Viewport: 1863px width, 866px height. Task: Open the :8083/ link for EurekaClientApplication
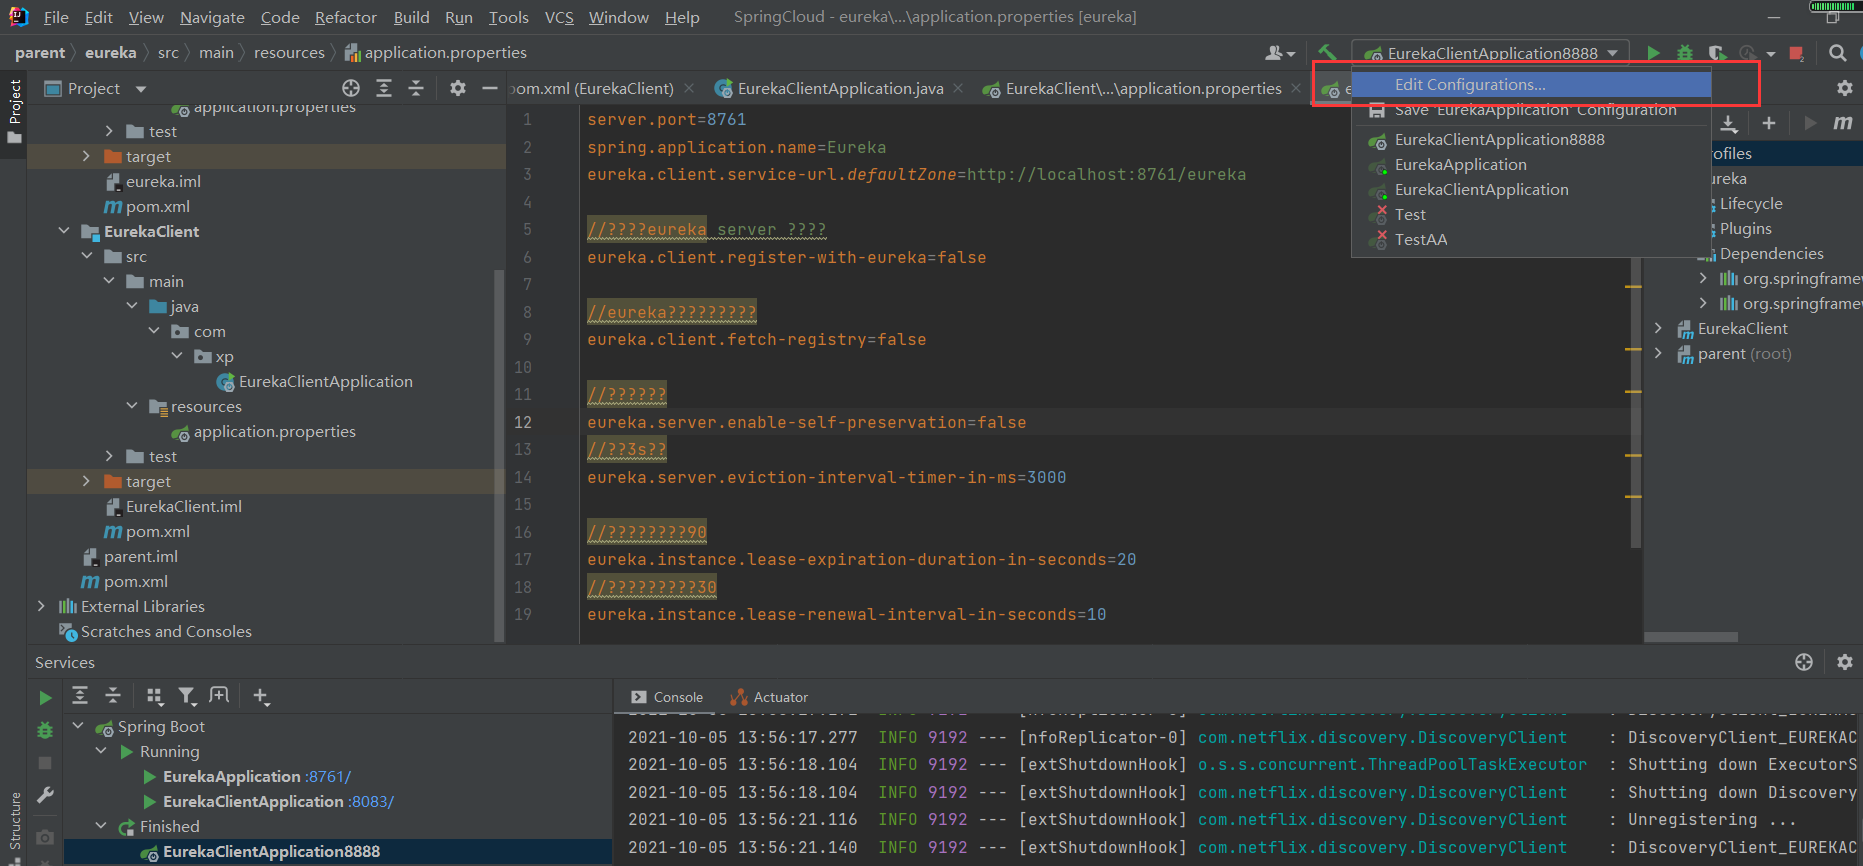[371, 802]
